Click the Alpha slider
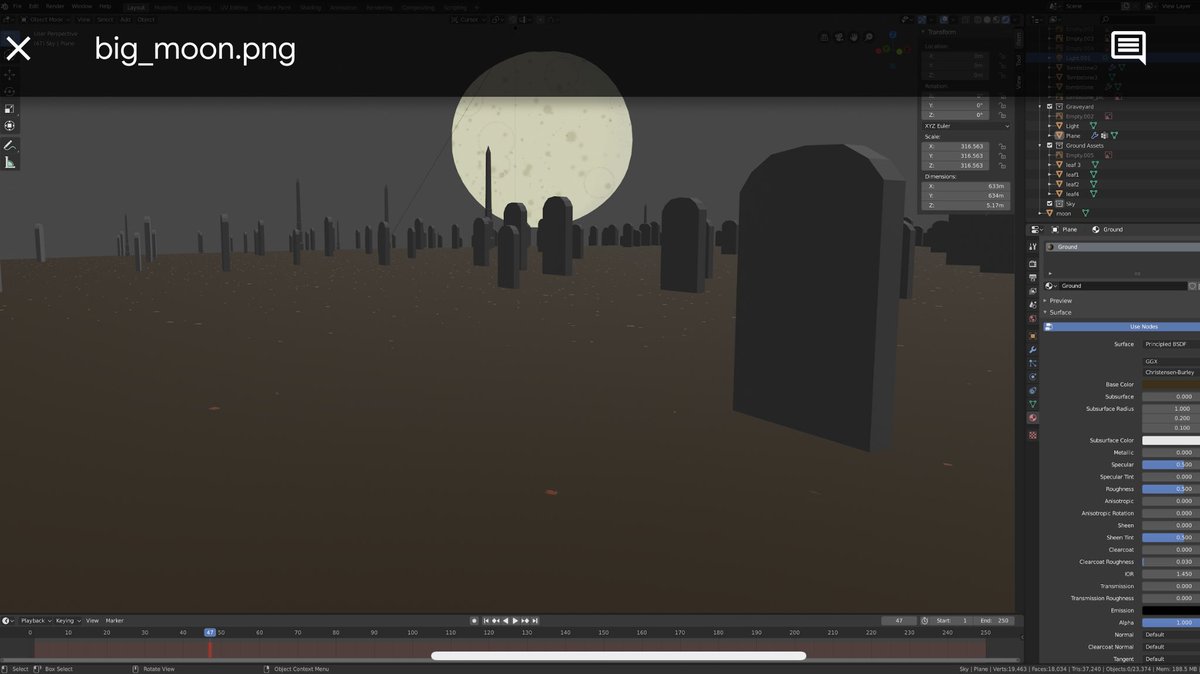The height and width of the screenshot is (674, 1200). 1171,622
